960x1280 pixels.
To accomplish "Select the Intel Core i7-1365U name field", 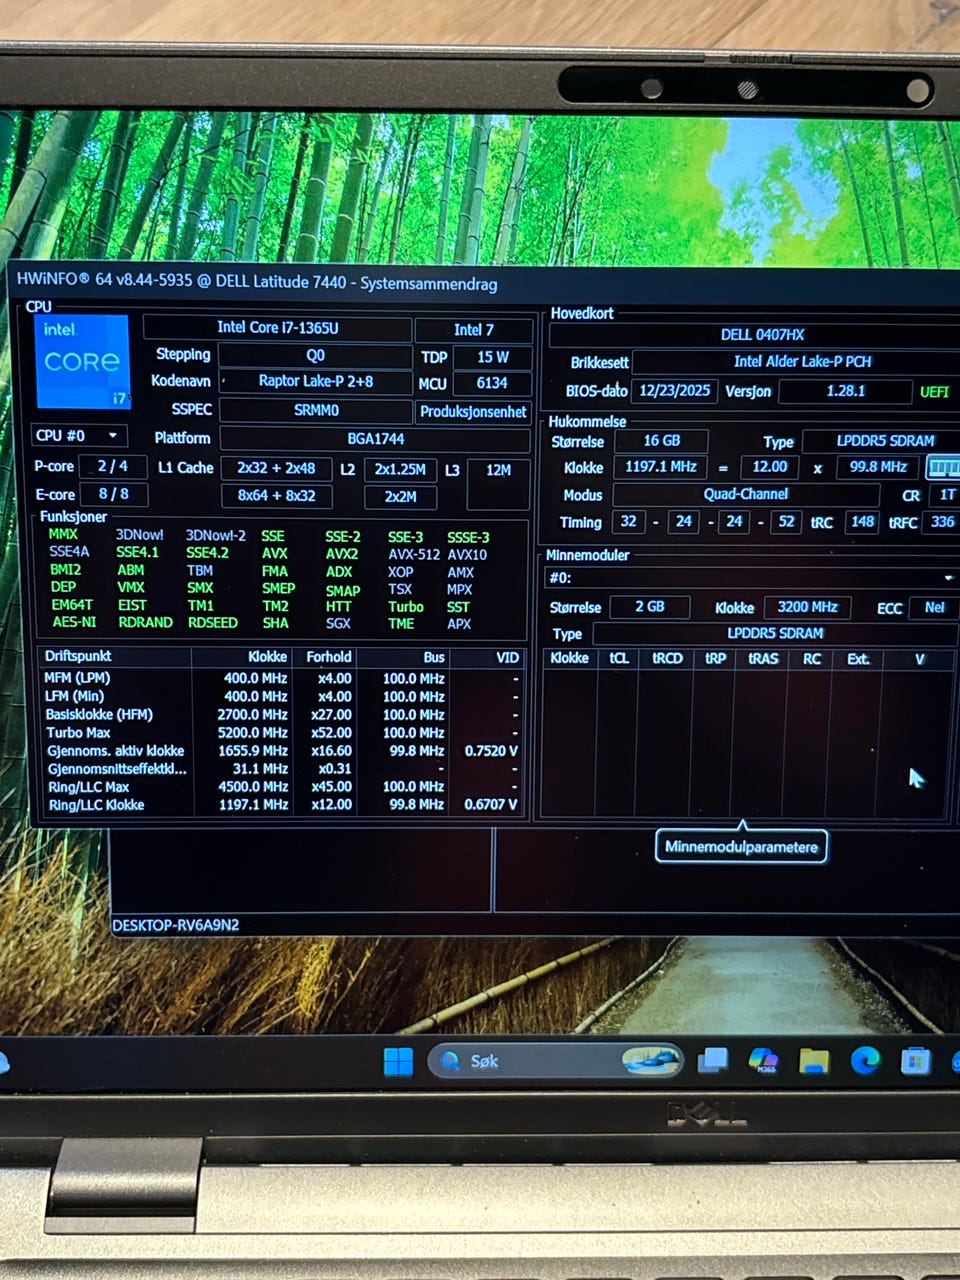I will (x=277, y=328).
